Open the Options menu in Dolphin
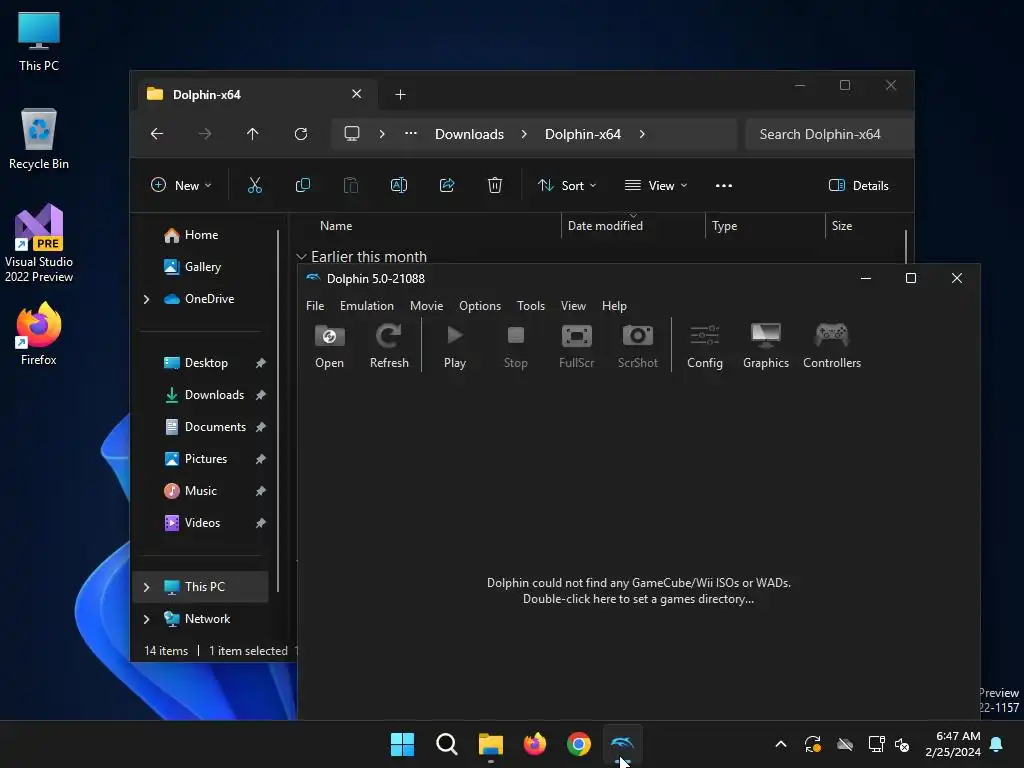Image resolution: width=1024 pixels, height=768 pixels. 479,306
